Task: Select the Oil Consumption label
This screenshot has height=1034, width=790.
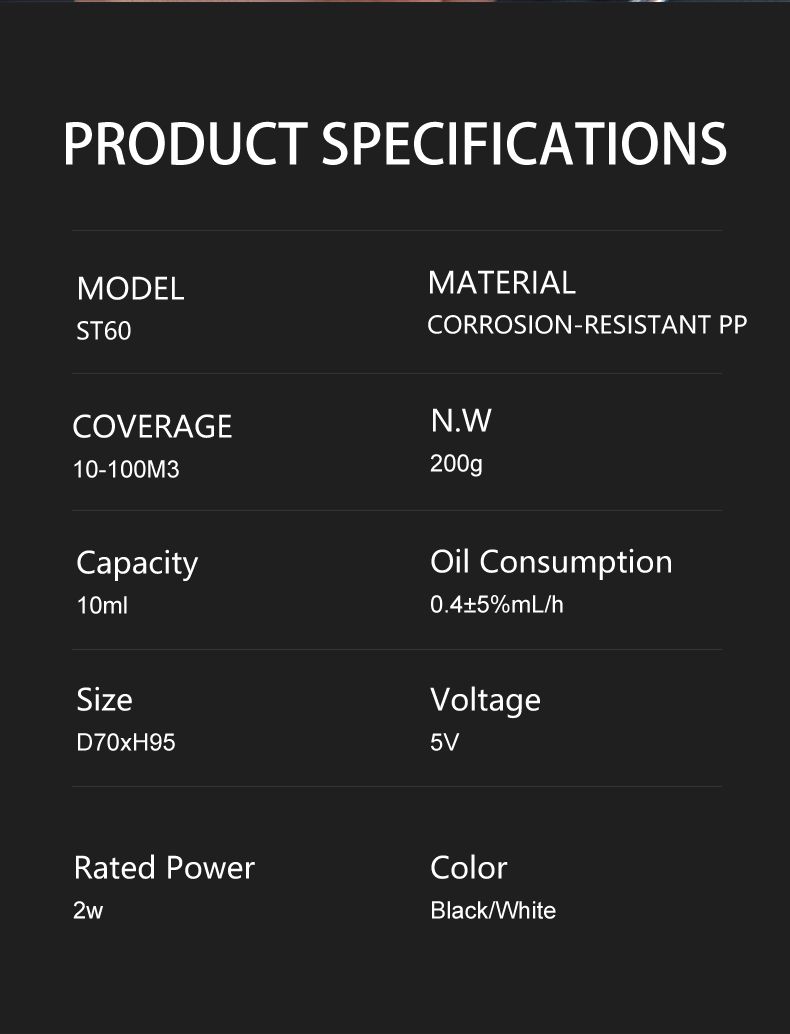Action: click(551, 563)
